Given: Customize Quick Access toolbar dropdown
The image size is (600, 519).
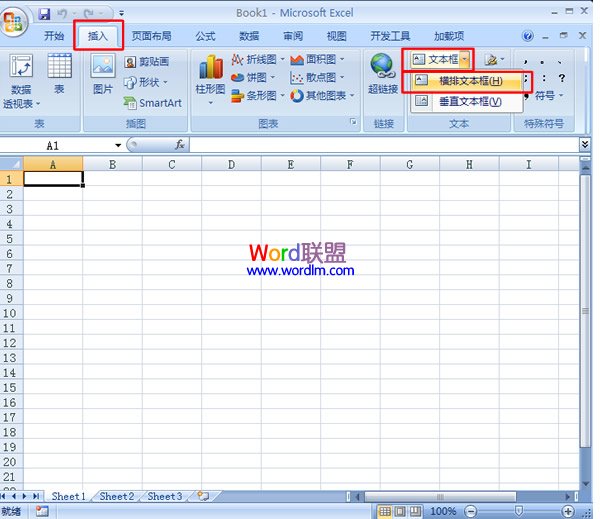Looking at the screenshot, I should pos(121,14).
